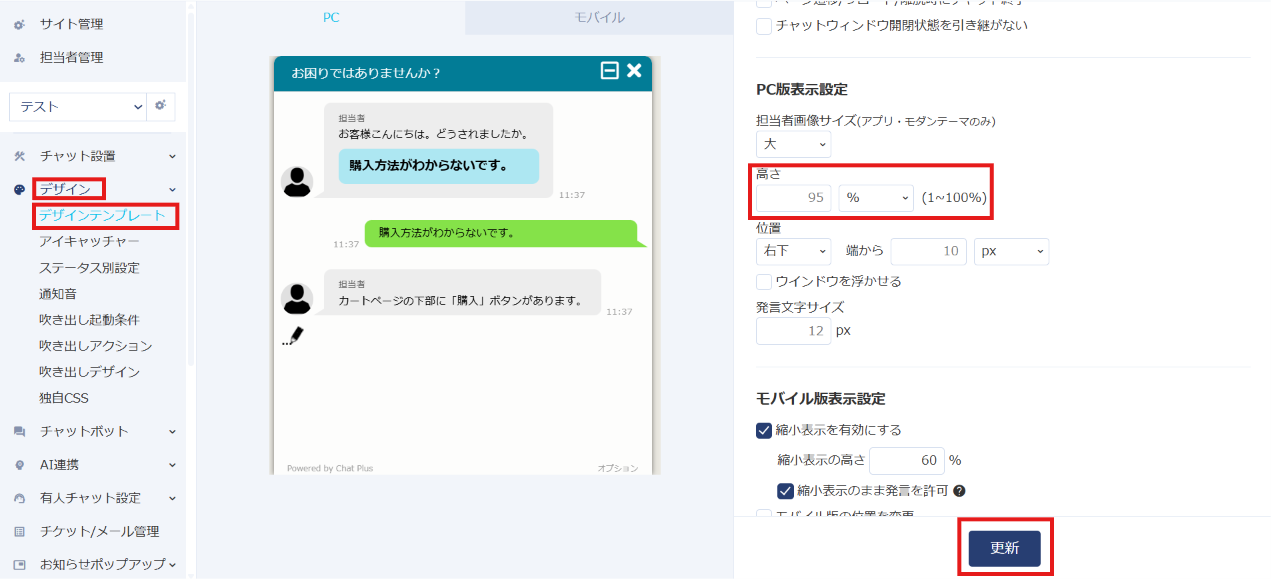
Task: Open アイキャッチャー submenu item
Action: (x=89, y=241)
